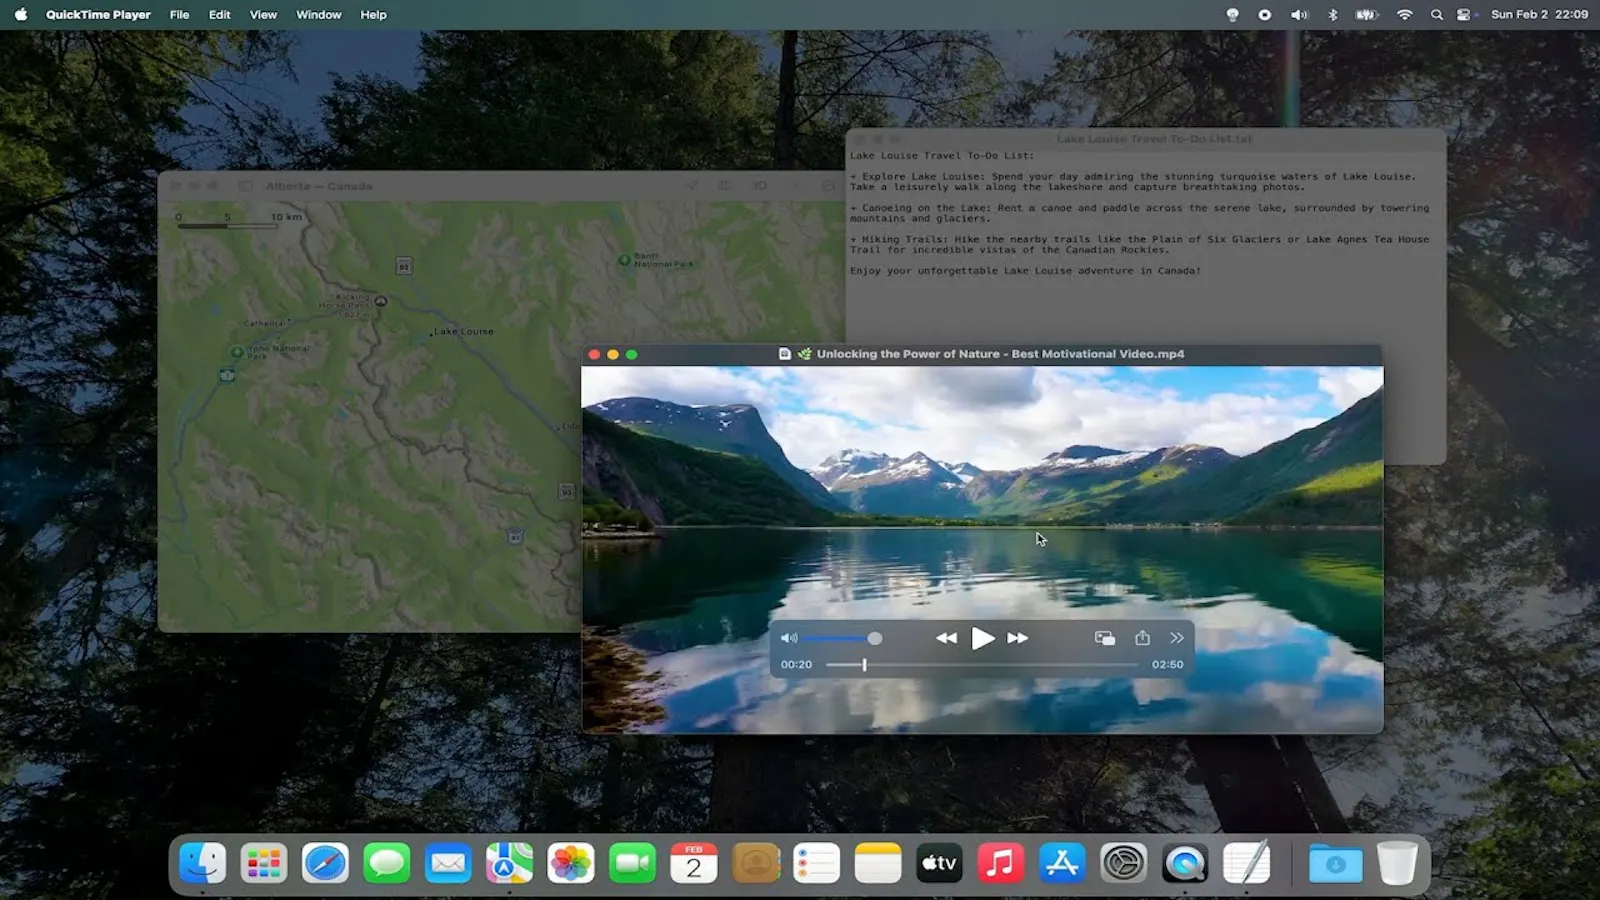Open Control Center in menu bar
Screen dimensions: 1600x900
1464,14
